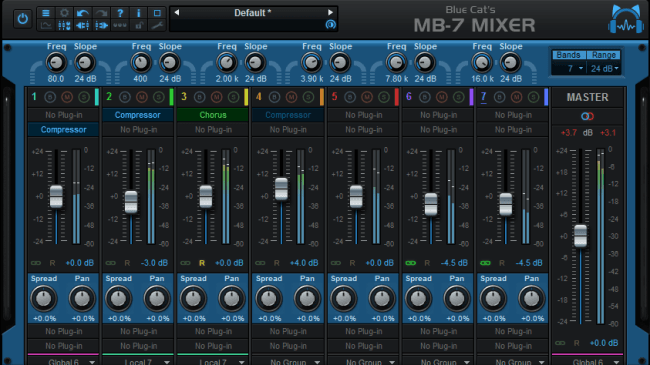This screenshot has width=650, height=365.
Task: Toggle the link icon on band 6
Action: [410, 263]
